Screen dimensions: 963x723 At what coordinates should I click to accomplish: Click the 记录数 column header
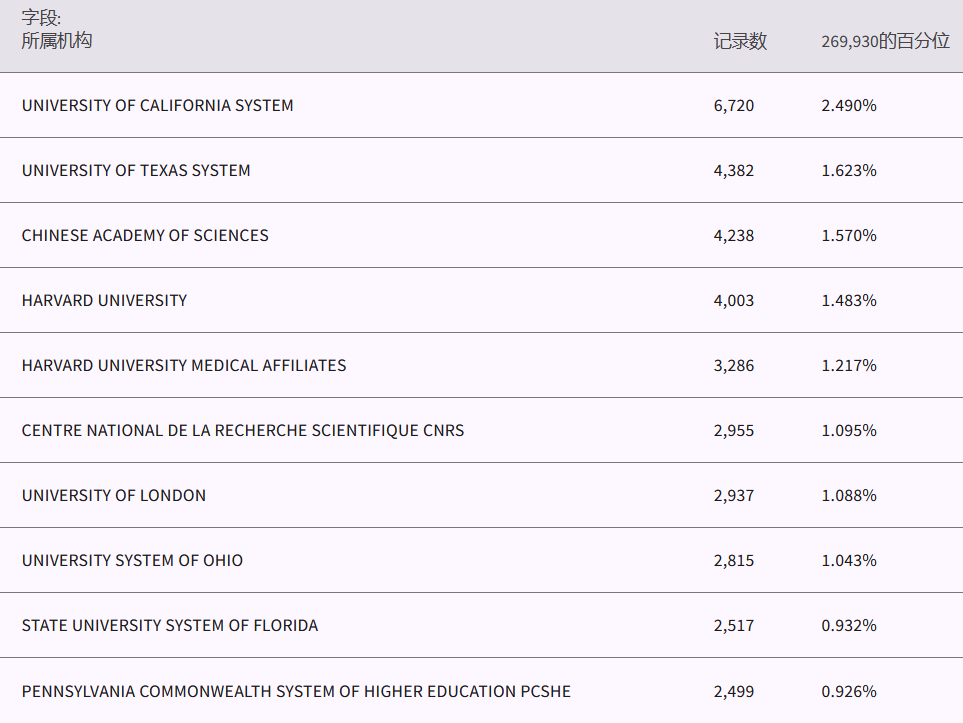tap(740, 41)
